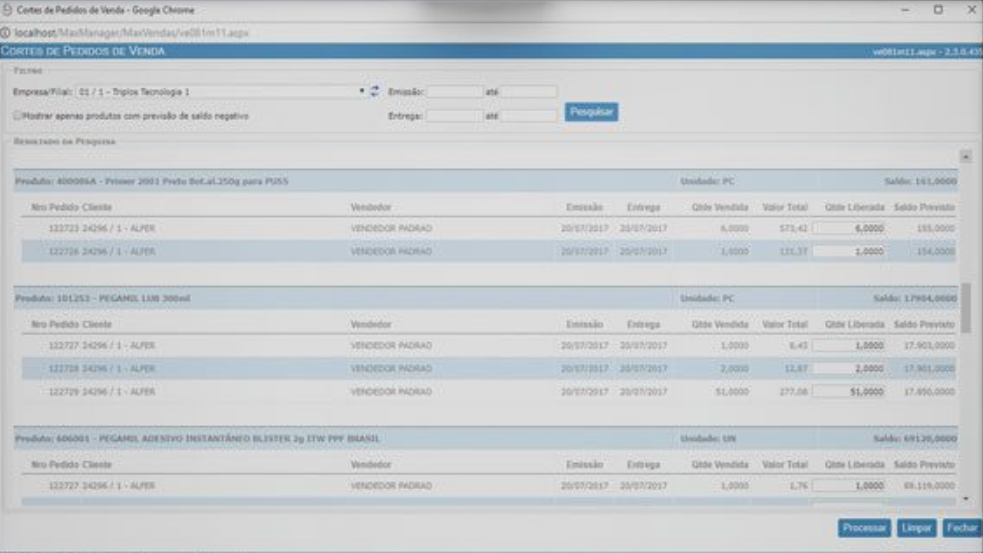
Task: Click the Fechar button
Action: (x=962, y=528)
